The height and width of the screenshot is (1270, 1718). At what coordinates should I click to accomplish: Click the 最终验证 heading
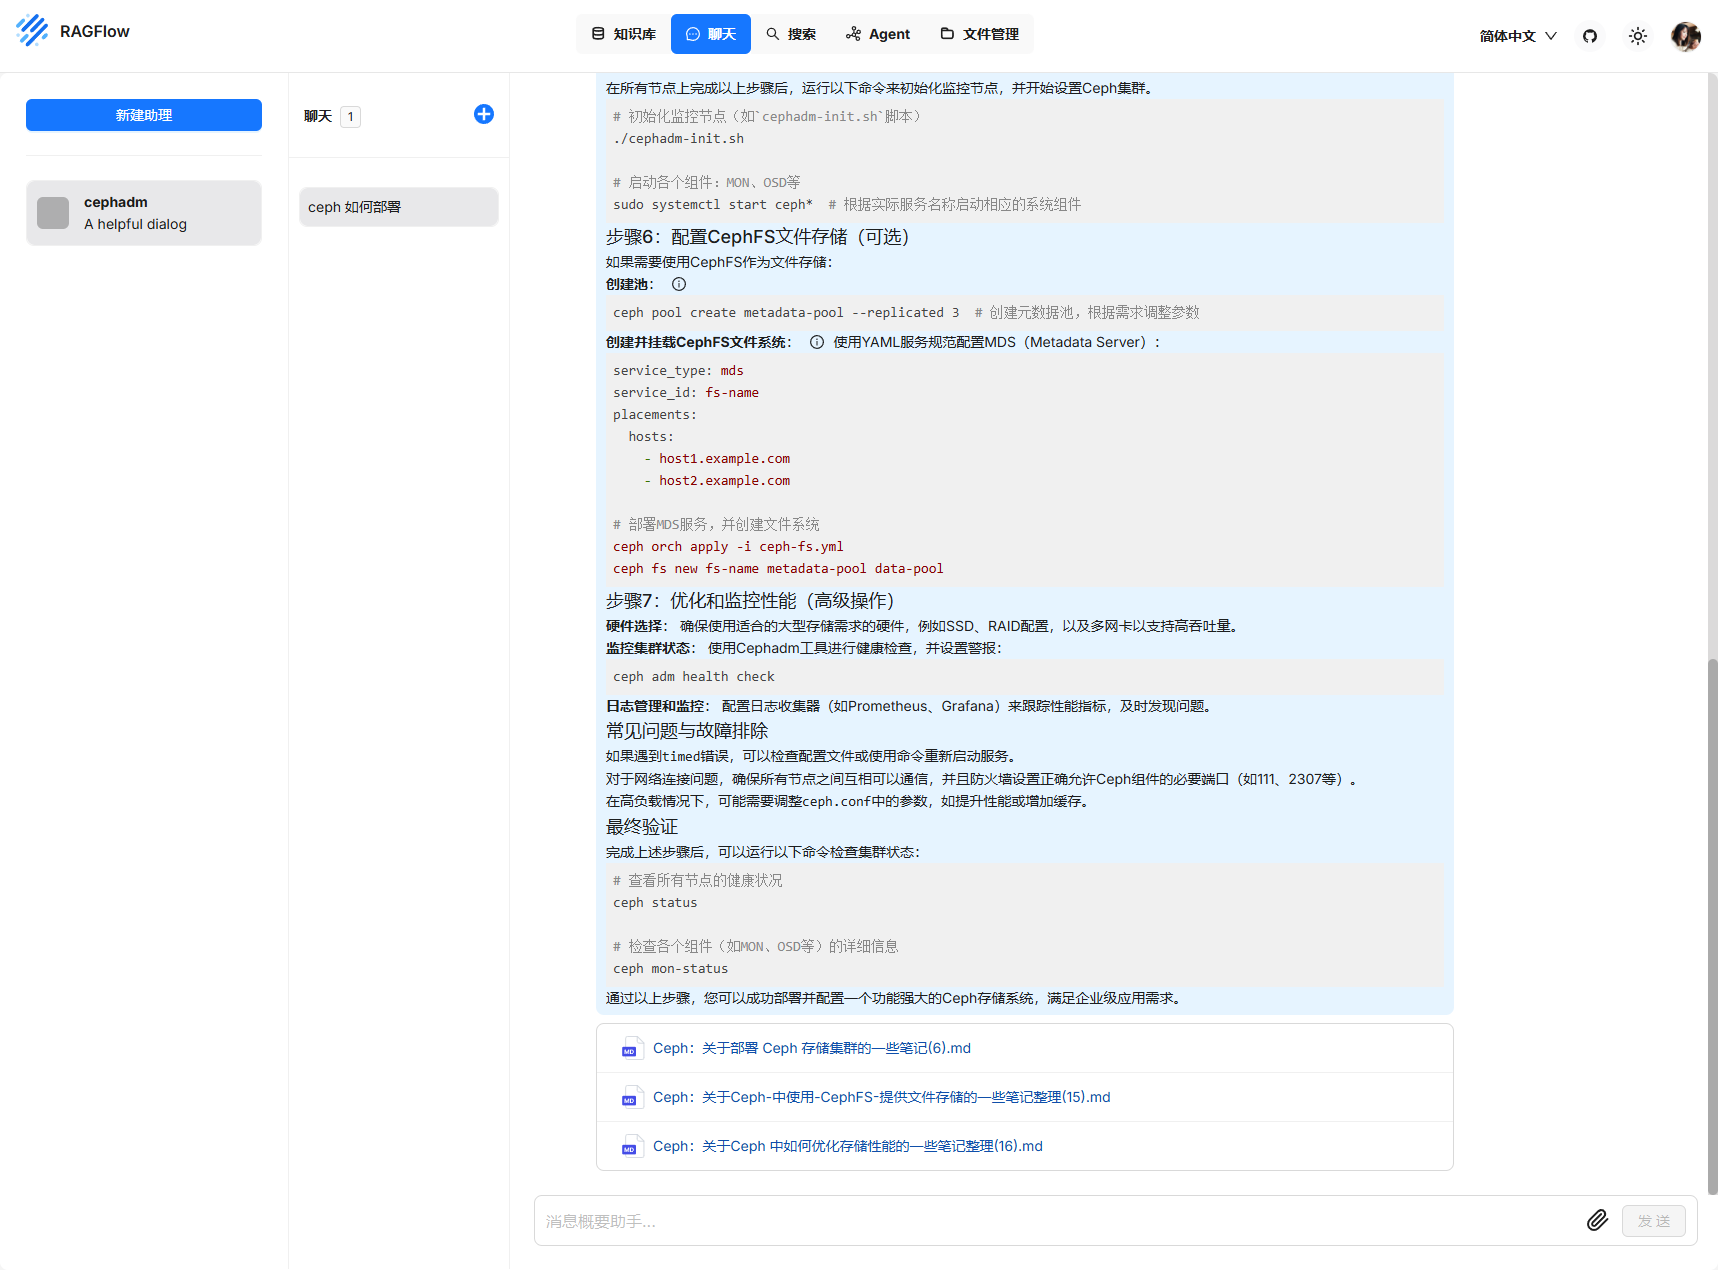(x=642, y=827)
